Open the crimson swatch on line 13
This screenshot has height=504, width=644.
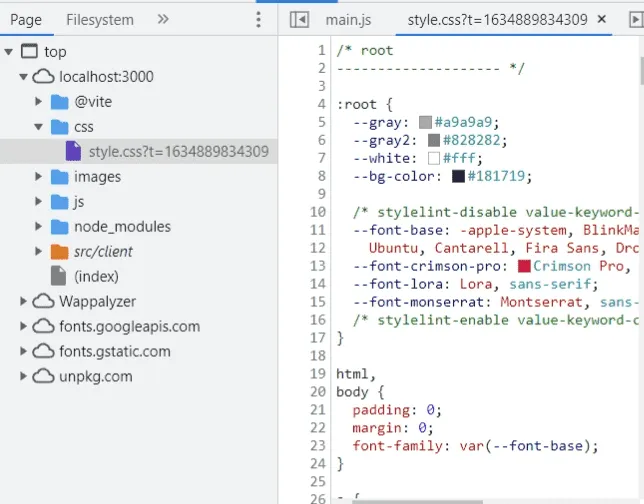524,266
